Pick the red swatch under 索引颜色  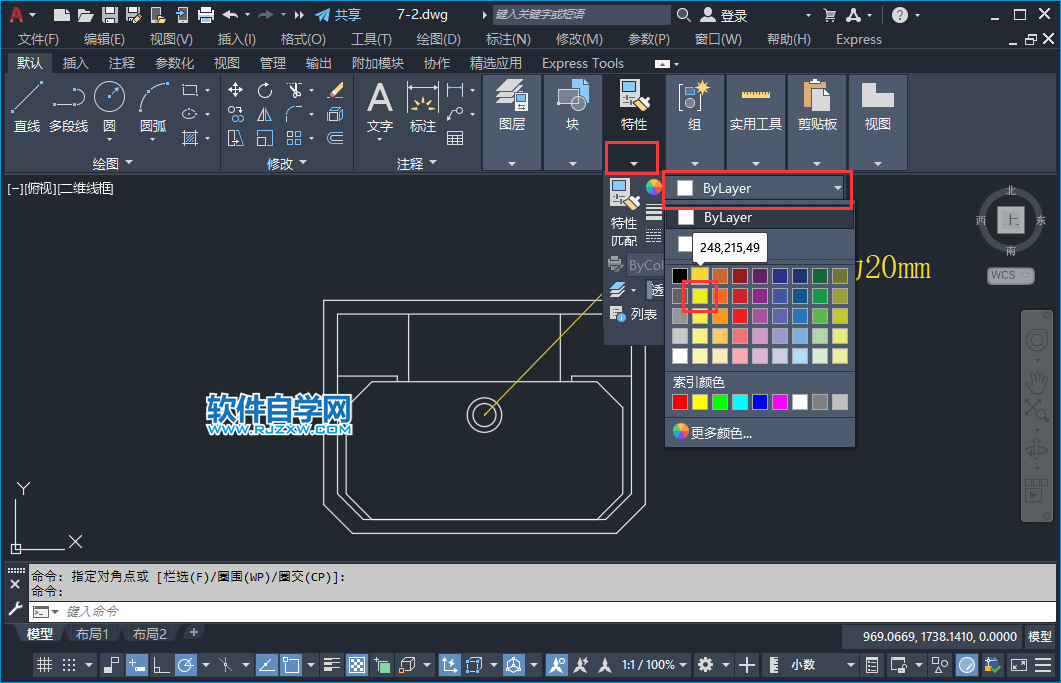point(680,402)
